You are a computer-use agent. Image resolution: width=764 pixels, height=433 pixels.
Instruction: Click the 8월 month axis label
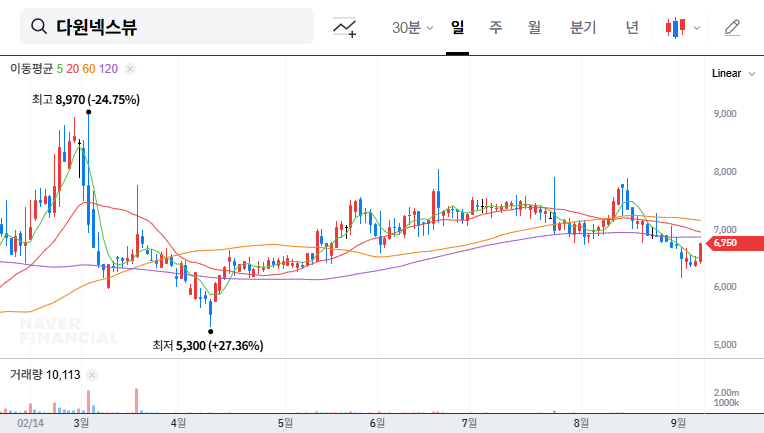coord(581,423)
